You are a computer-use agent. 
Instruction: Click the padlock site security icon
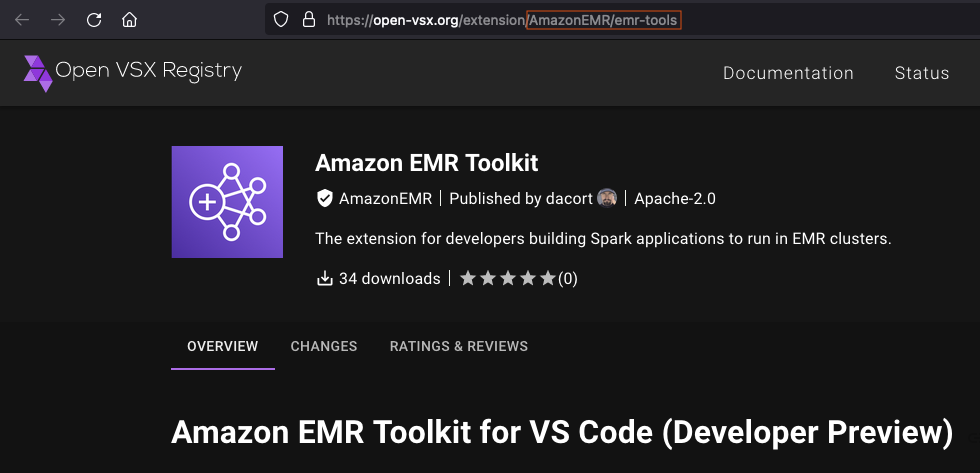tap(308, 19)
